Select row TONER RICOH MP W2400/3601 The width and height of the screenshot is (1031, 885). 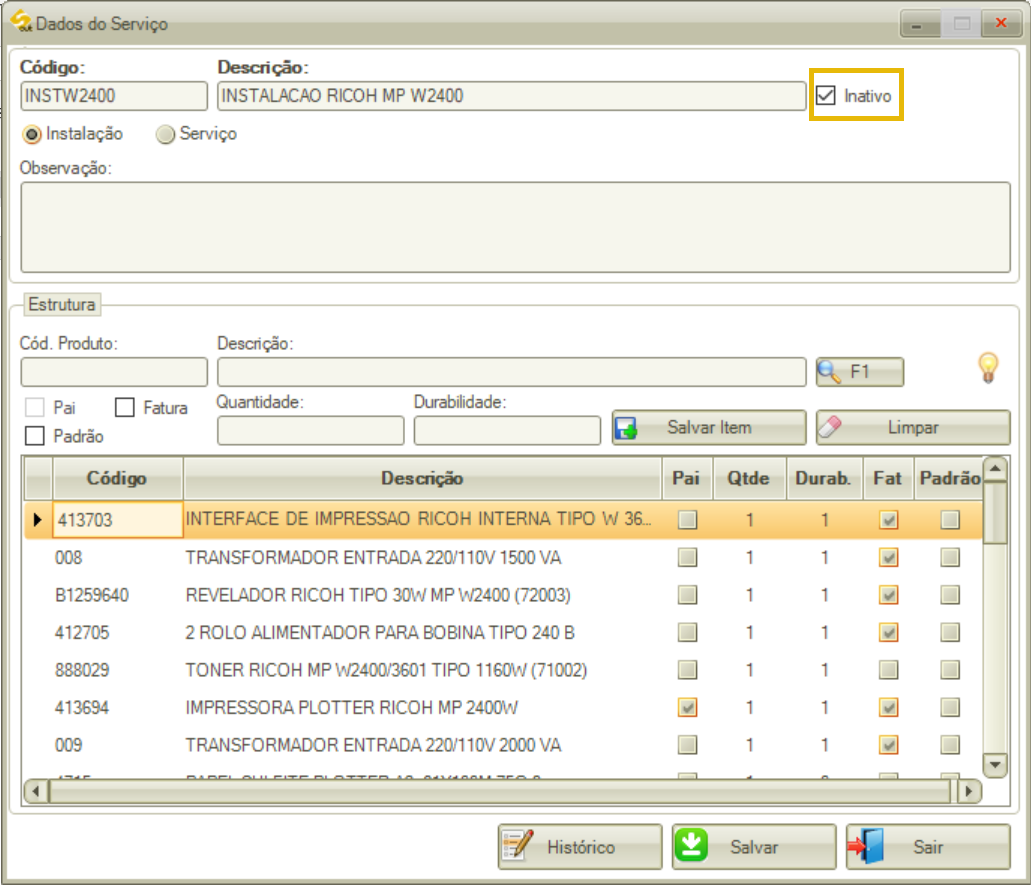pos(504,671)
